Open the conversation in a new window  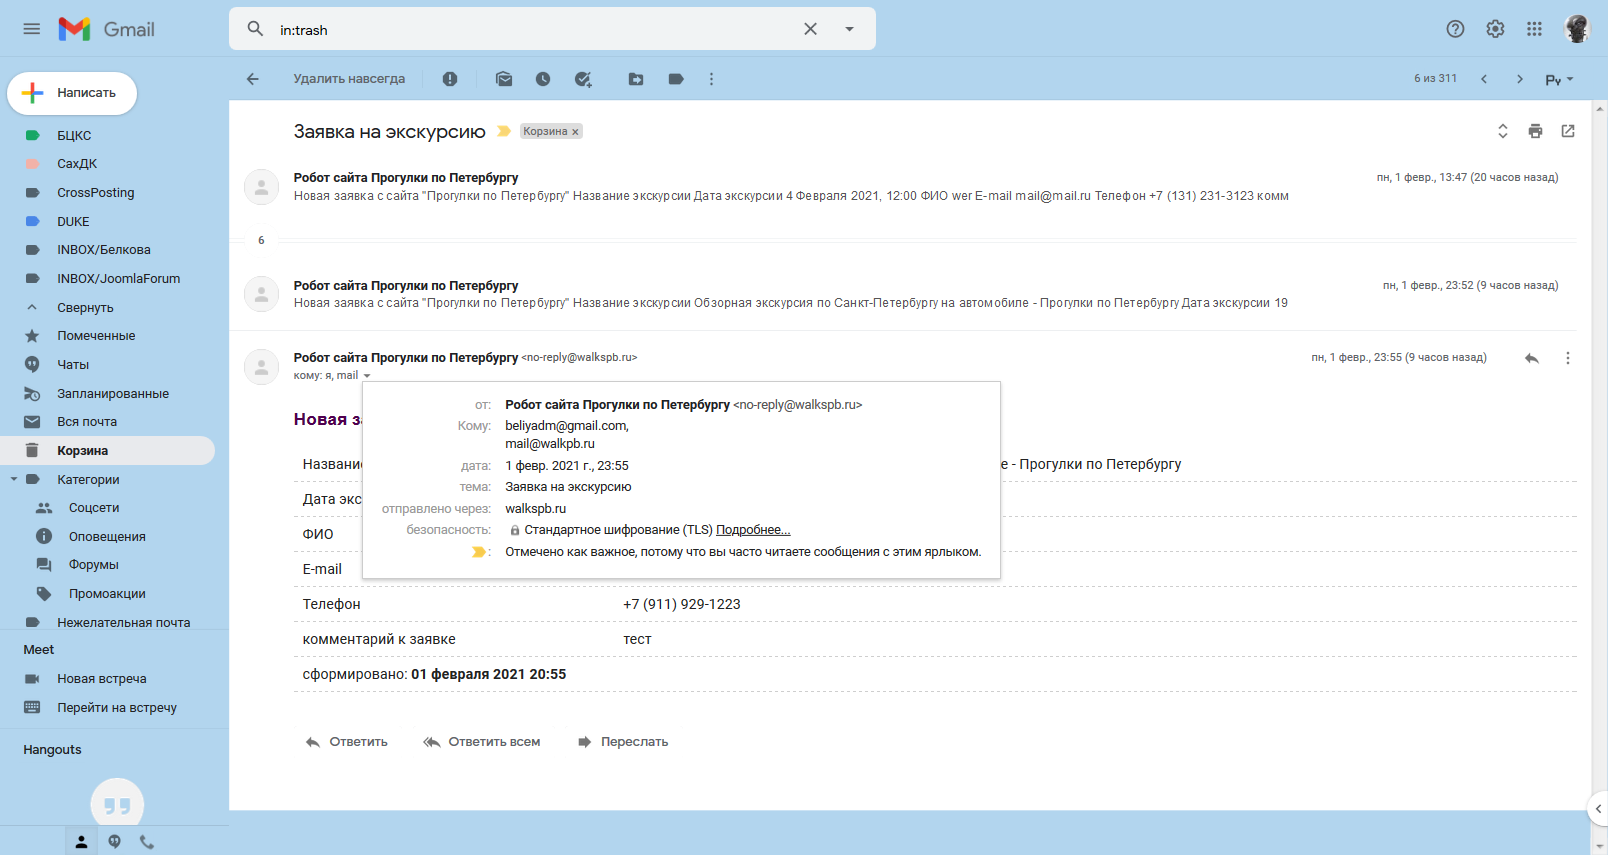pos(1568,131)
